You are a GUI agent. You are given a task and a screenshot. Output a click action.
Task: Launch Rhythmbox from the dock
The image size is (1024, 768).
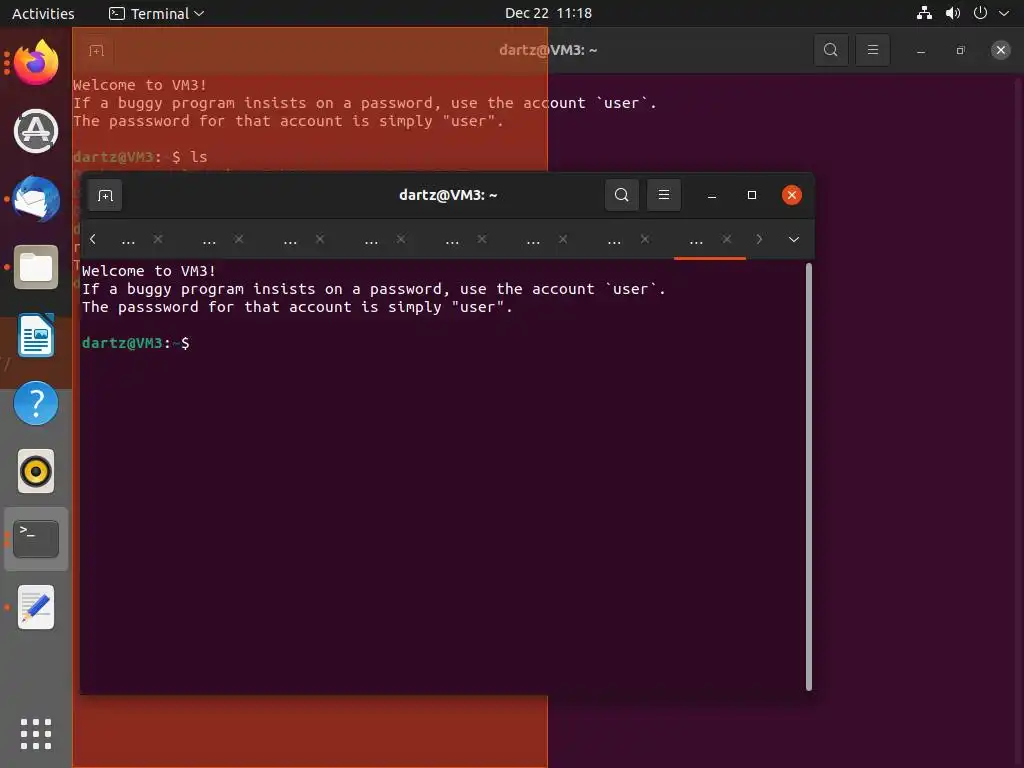[36, 472]
